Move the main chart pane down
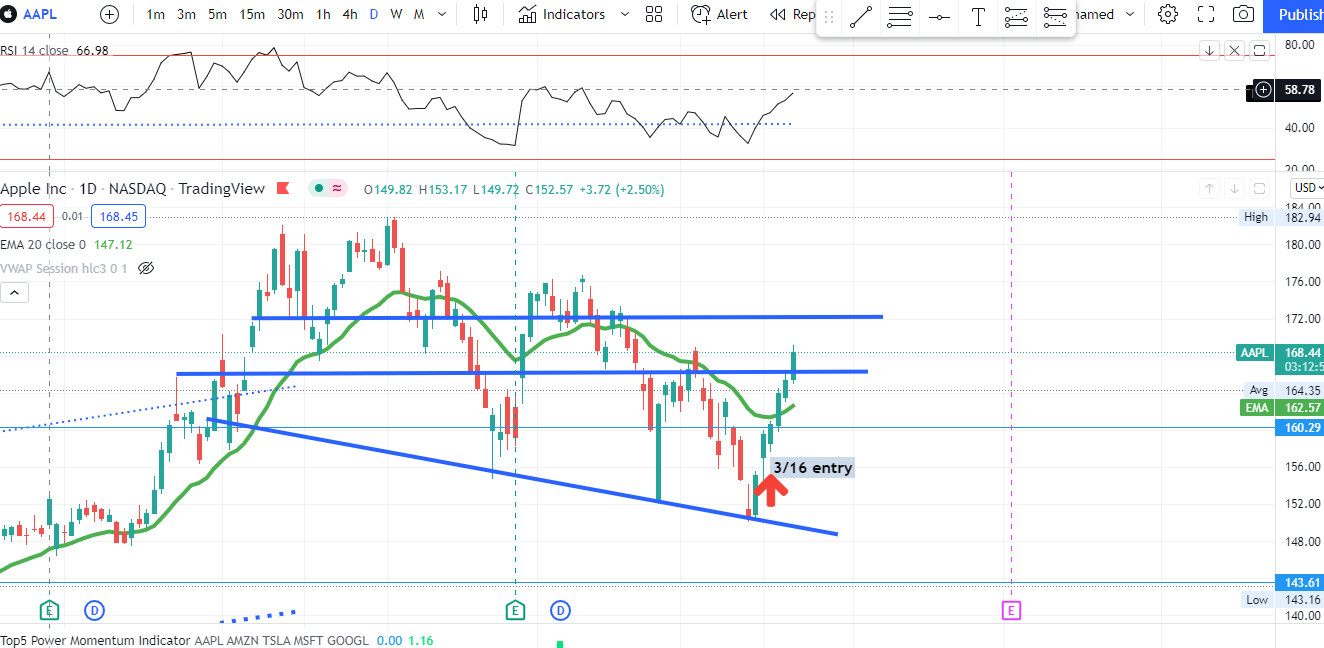This screenshot has width=1324, height=648. point(1235,189)
